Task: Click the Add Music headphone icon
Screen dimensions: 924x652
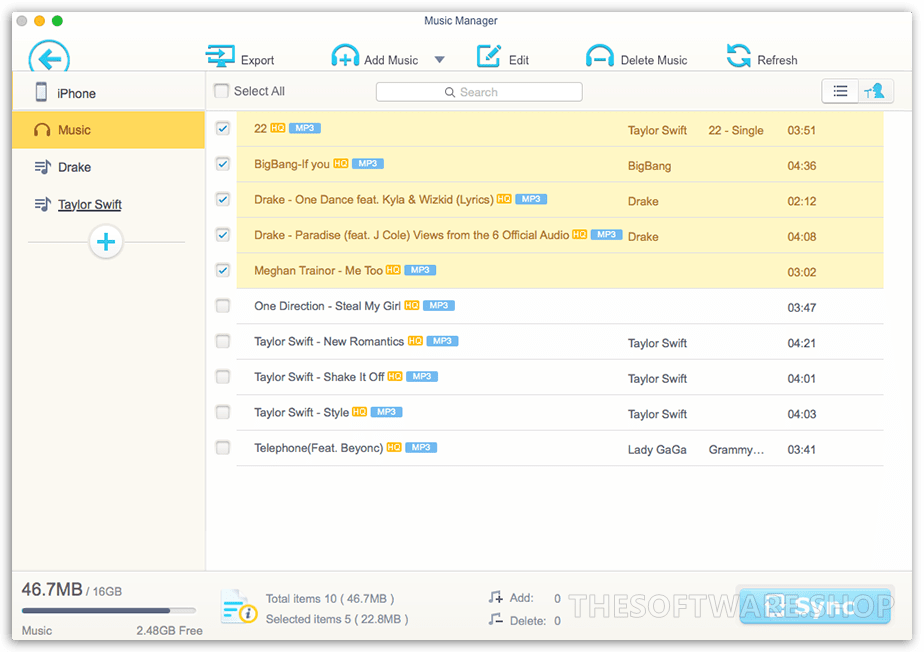Action: [x=345, y=57]
